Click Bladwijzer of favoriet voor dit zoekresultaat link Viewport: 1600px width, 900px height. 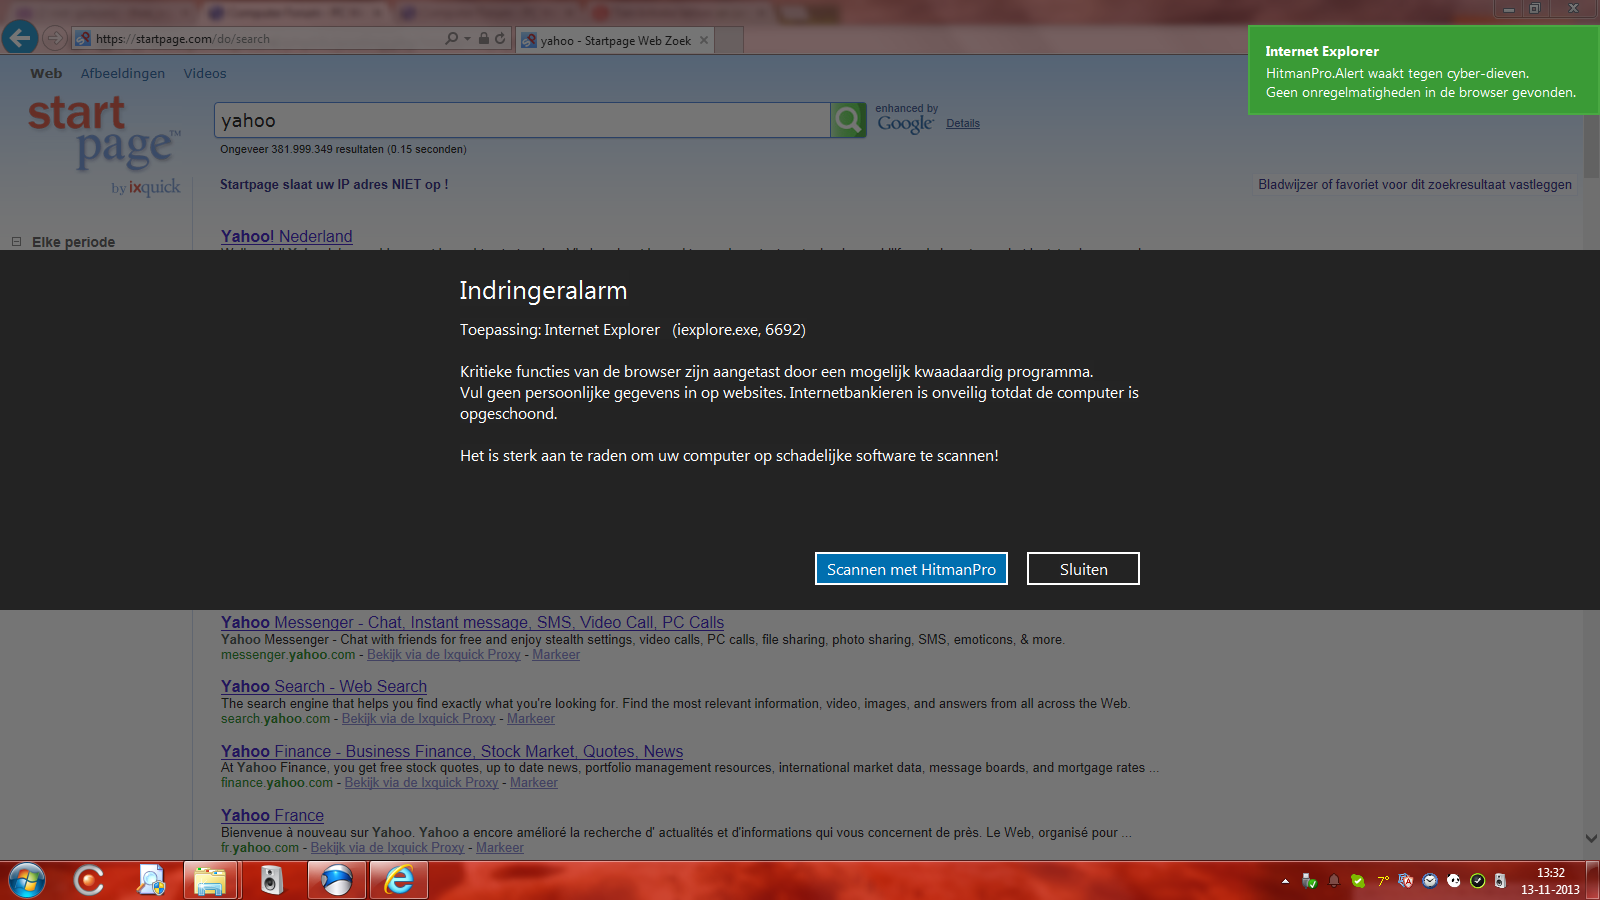pyautogui.click(x=1415, y=184)
